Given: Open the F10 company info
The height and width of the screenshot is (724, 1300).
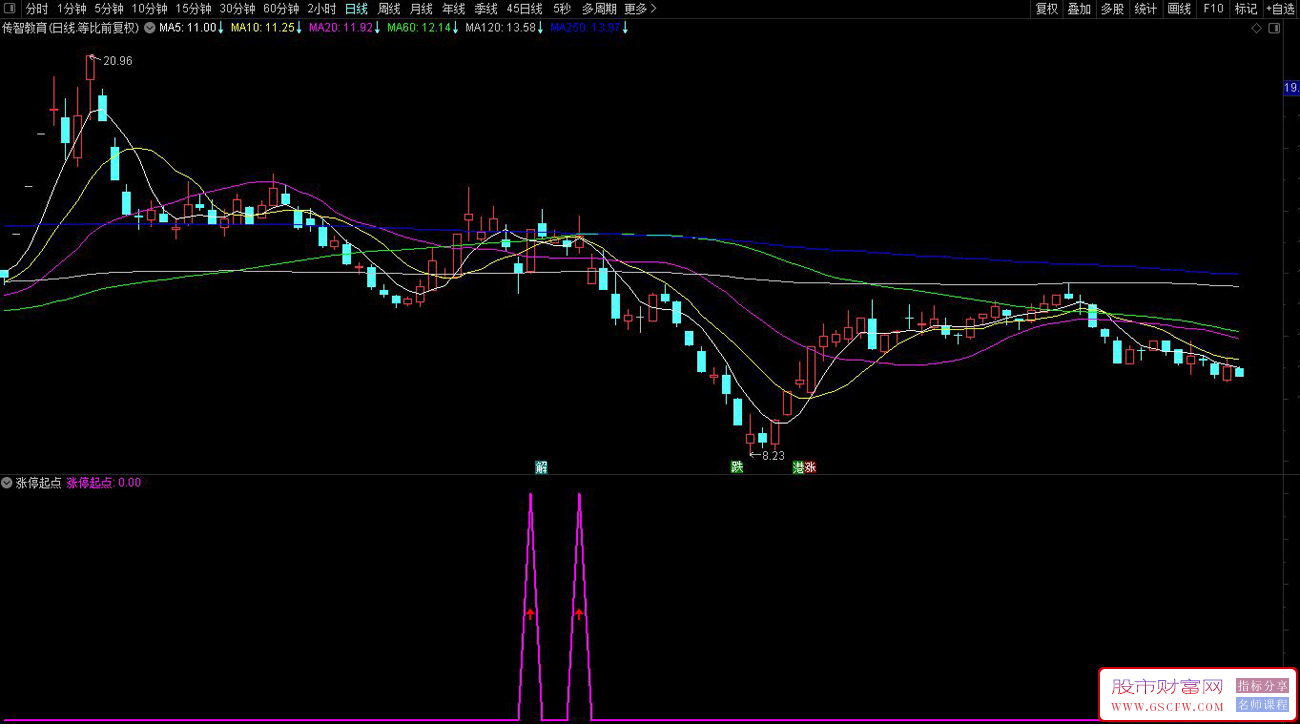Looking at the screenshot, I should point(1213,9).
